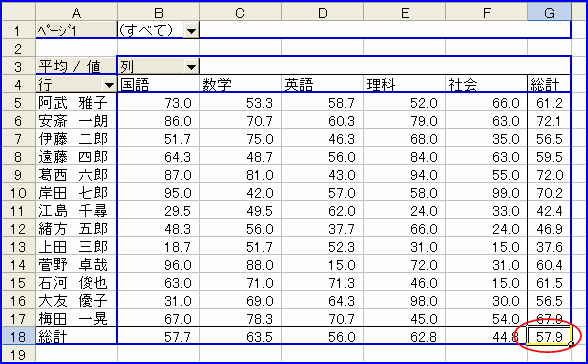This screenshot has height=364, width=588.
Task: Select 阿武 雅子's 国語 score 73.0
Action: click(x=158, y=103)
